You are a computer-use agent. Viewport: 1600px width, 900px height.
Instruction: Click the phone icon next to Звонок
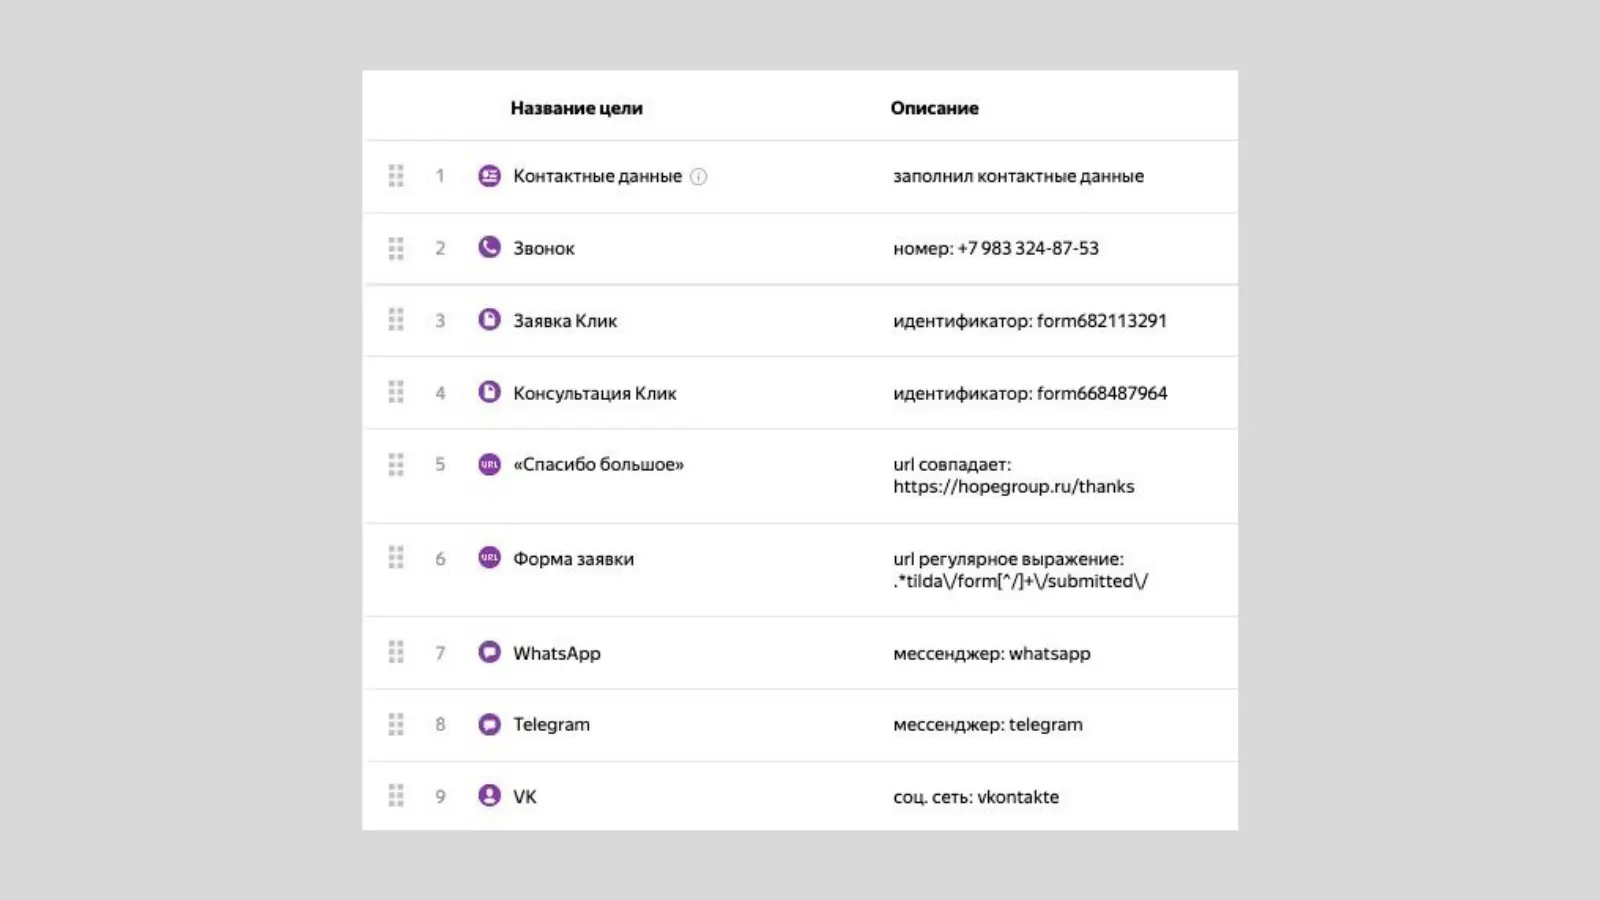tap(489, 247)
